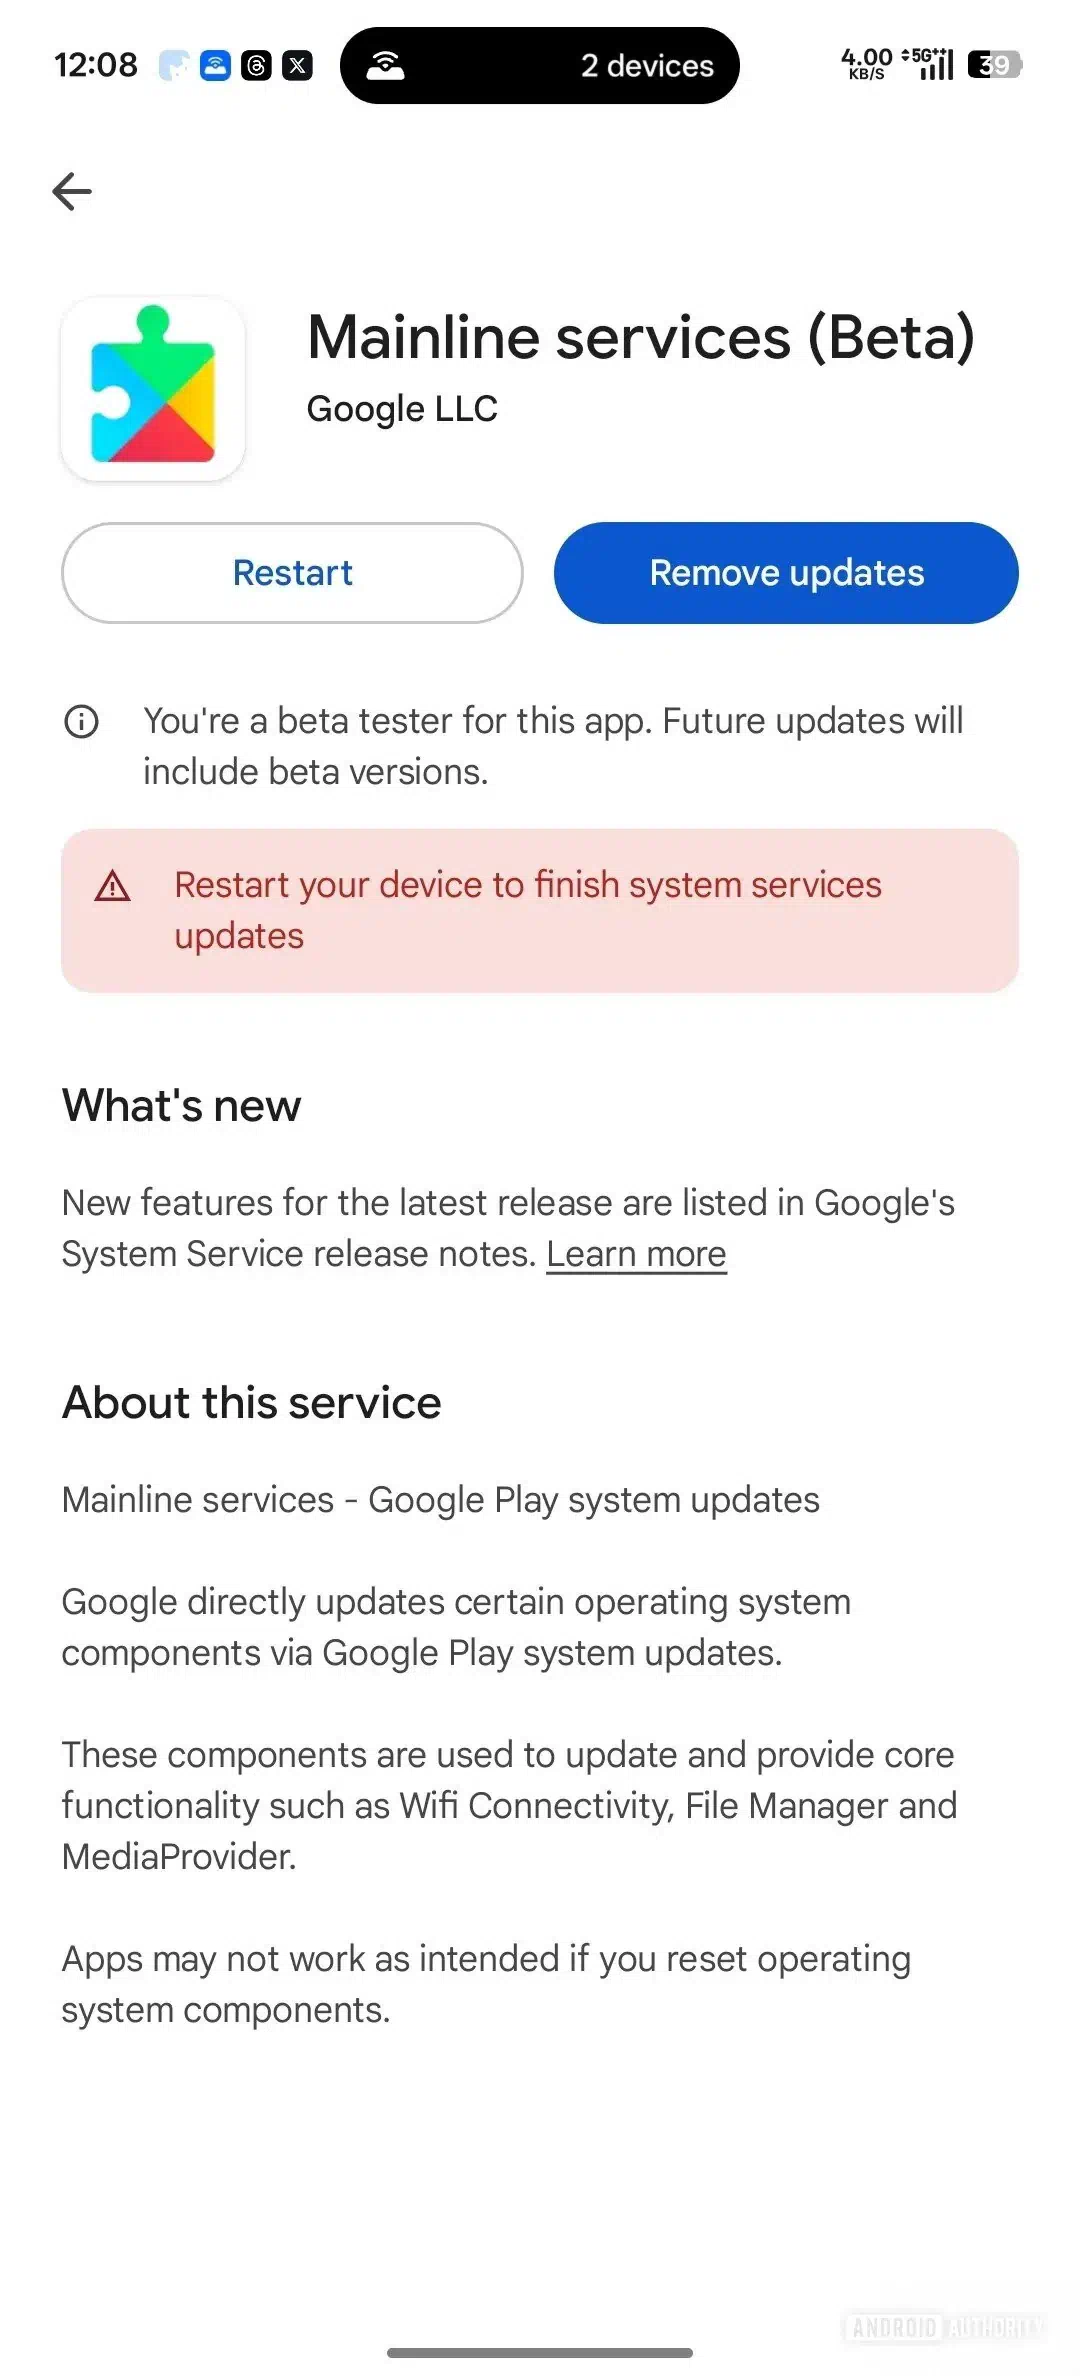
Task: Tap the red restart-your-device banner
Action: (540, 910)
